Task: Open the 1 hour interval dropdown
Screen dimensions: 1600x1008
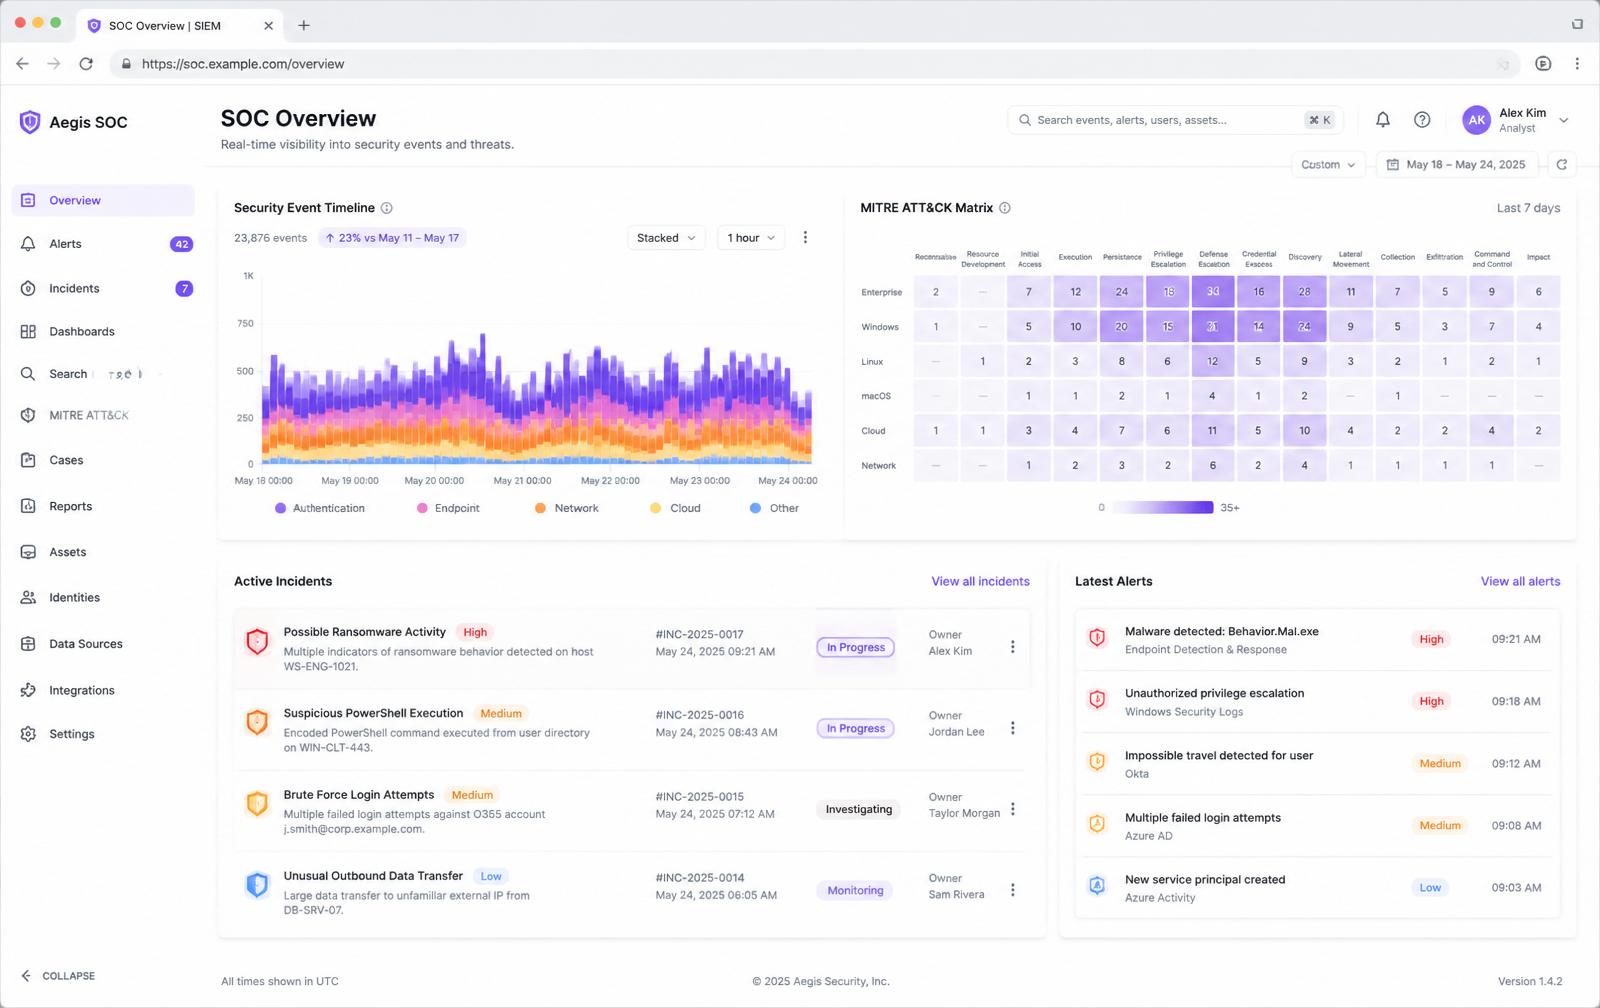Action: (751, 238)
